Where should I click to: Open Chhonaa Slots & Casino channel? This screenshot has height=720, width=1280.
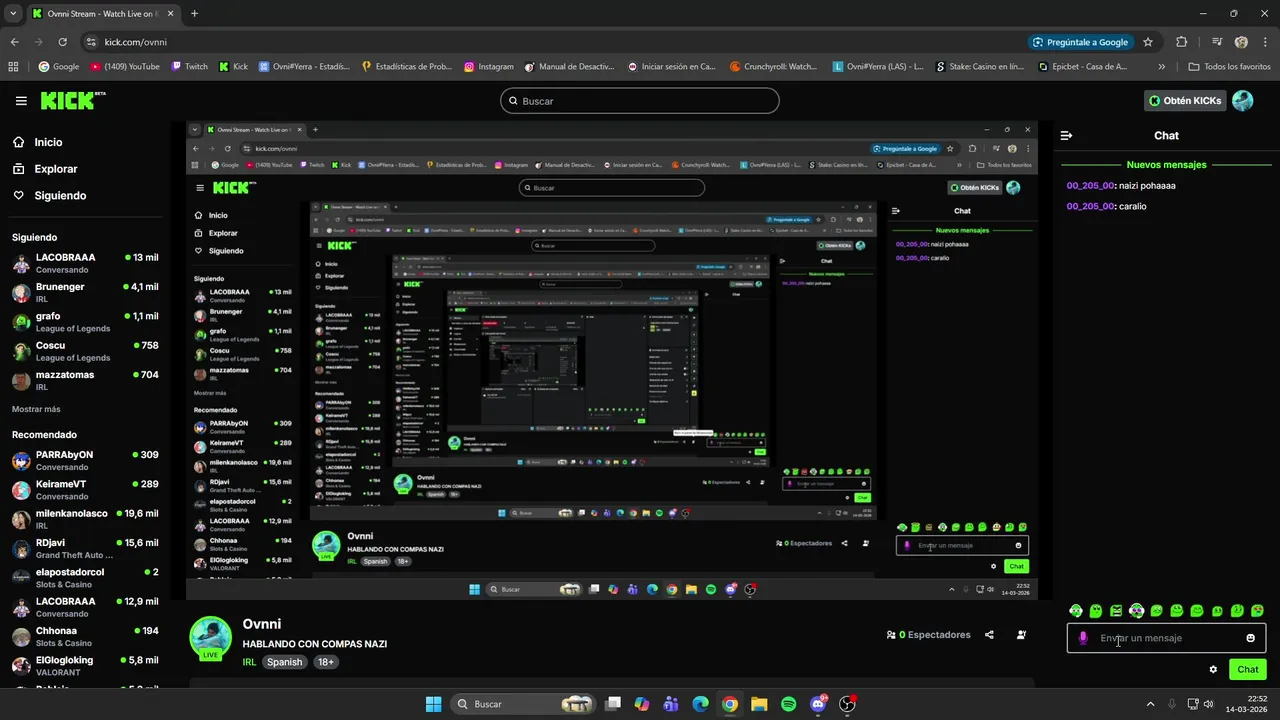pyautogui.click(x=85, y=637)
